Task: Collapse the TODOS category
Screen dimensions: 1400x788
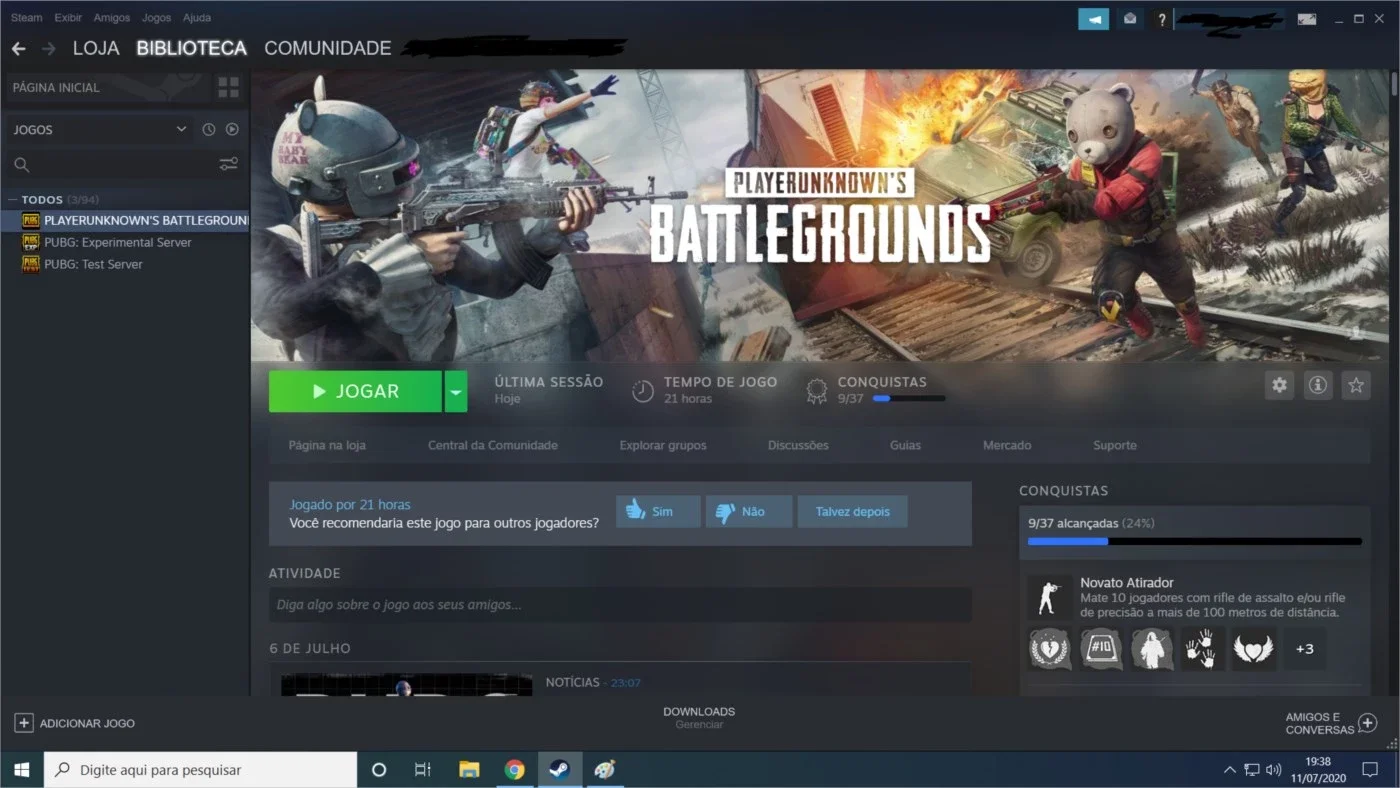Action: (x=12, y=199)
